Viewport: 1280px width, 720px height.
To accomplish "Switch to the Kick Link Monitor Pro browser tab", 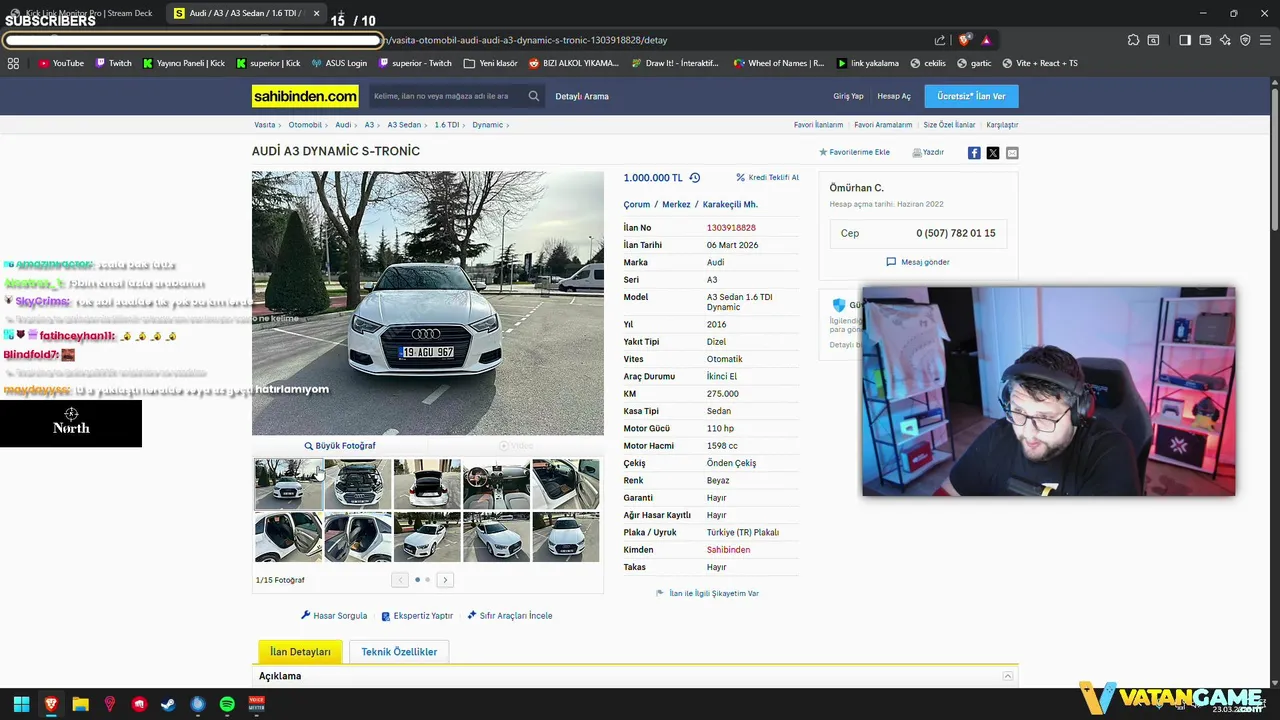I will point(80,13).
